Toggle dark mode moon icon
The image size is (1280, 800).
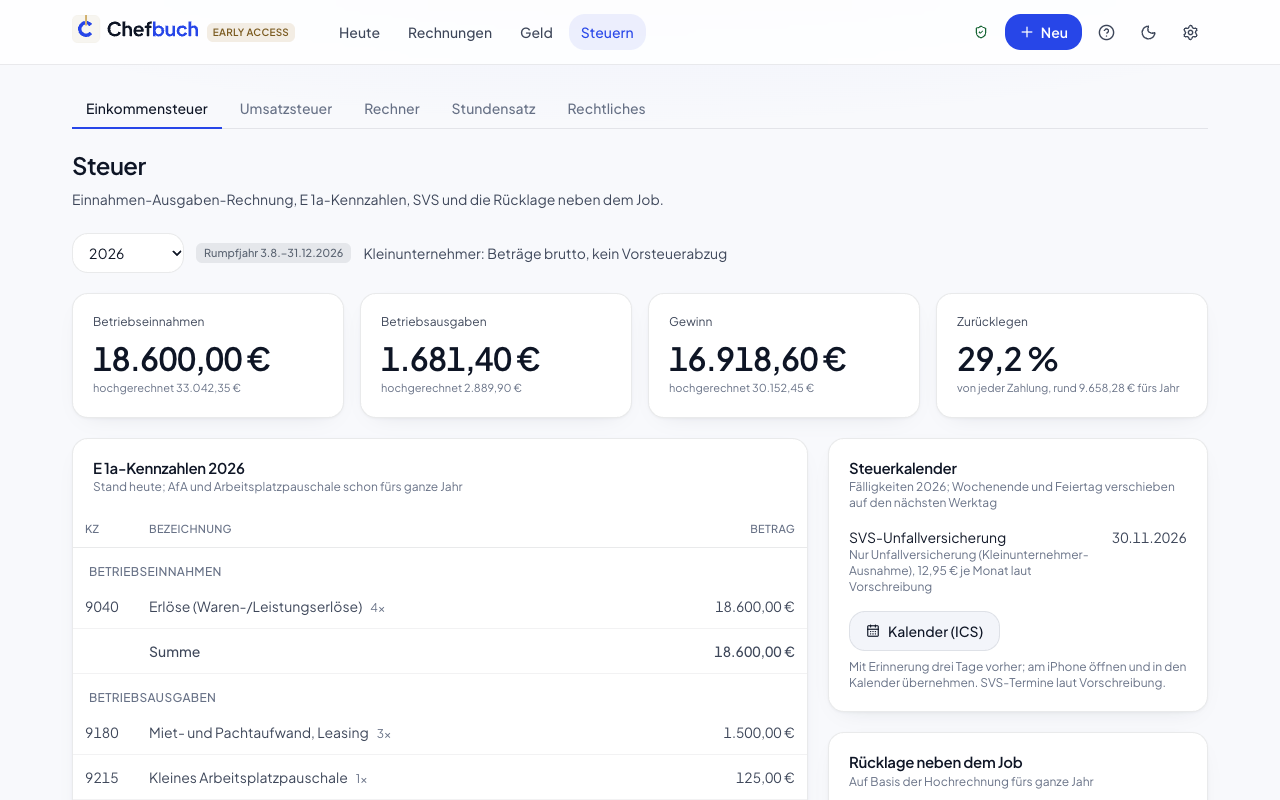click(1148, 32)
